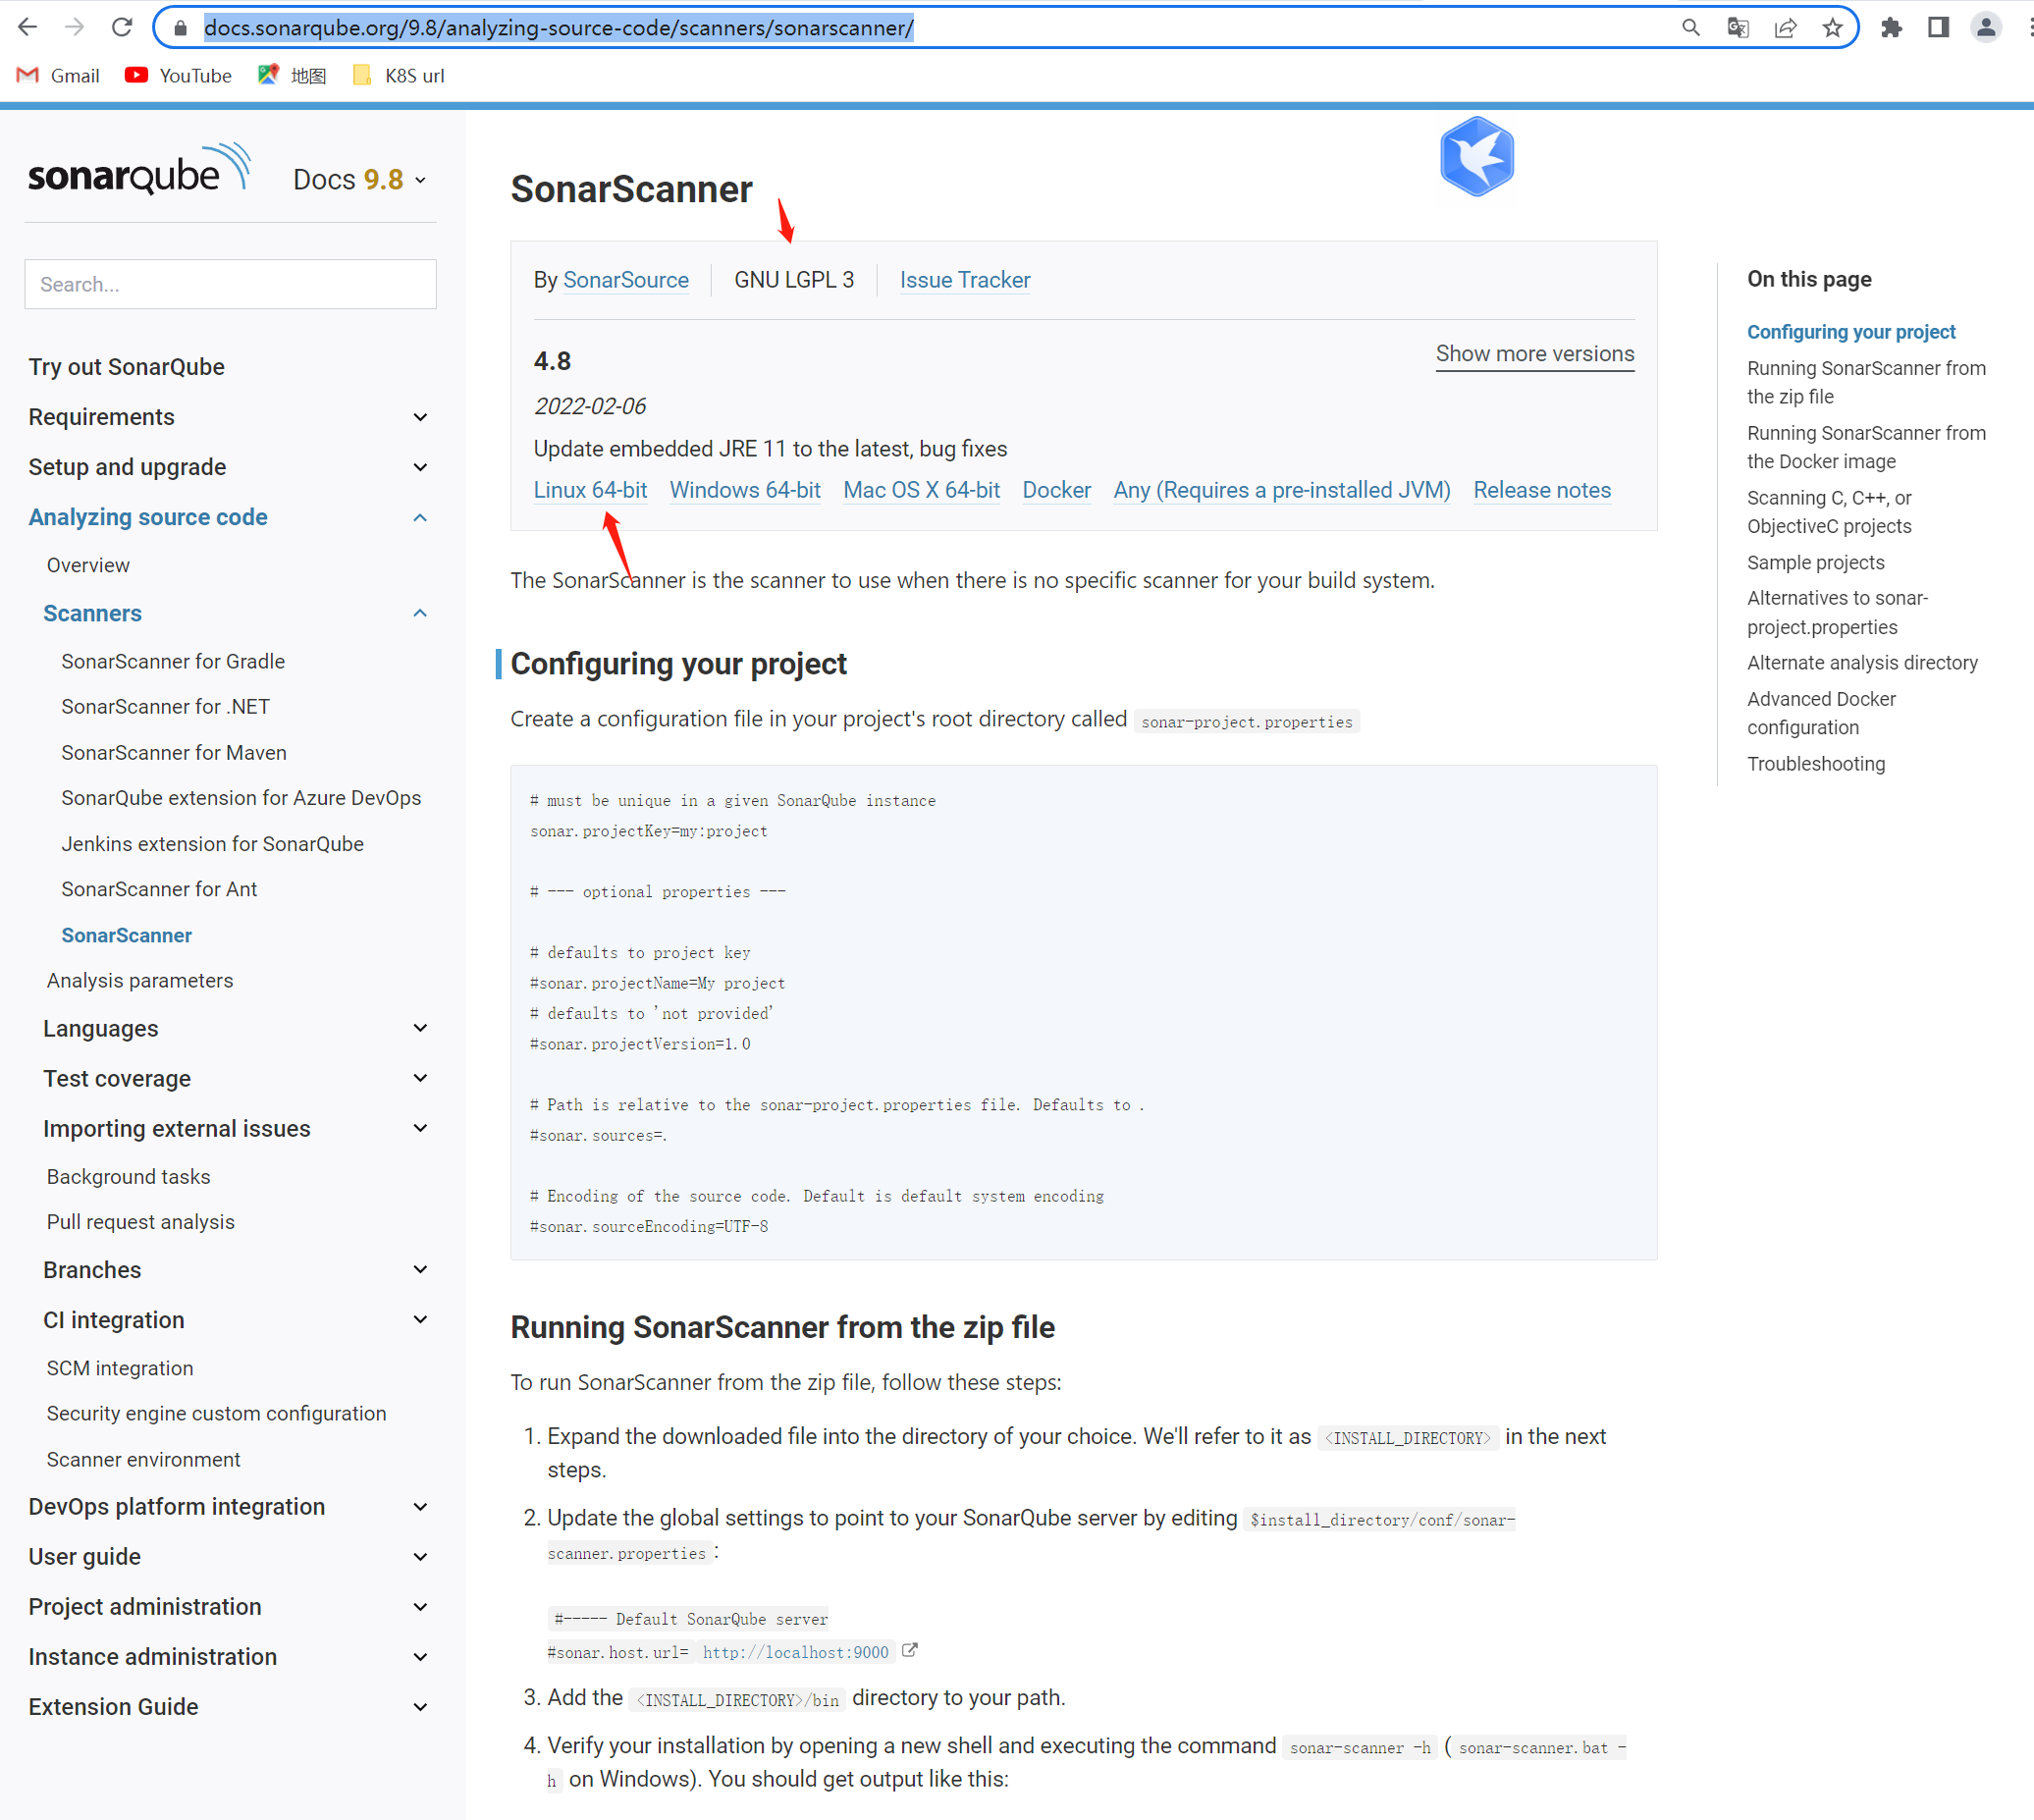Viewport: 2034px width, 1820px height.
Task: Click the docs Search input field
Action: (230, 284)
